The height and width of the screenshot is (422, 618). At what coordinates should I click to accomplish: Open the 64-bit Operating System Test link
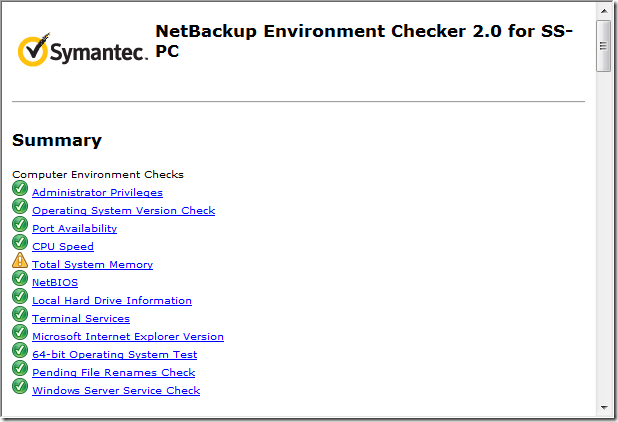click(x=114, y=355)
